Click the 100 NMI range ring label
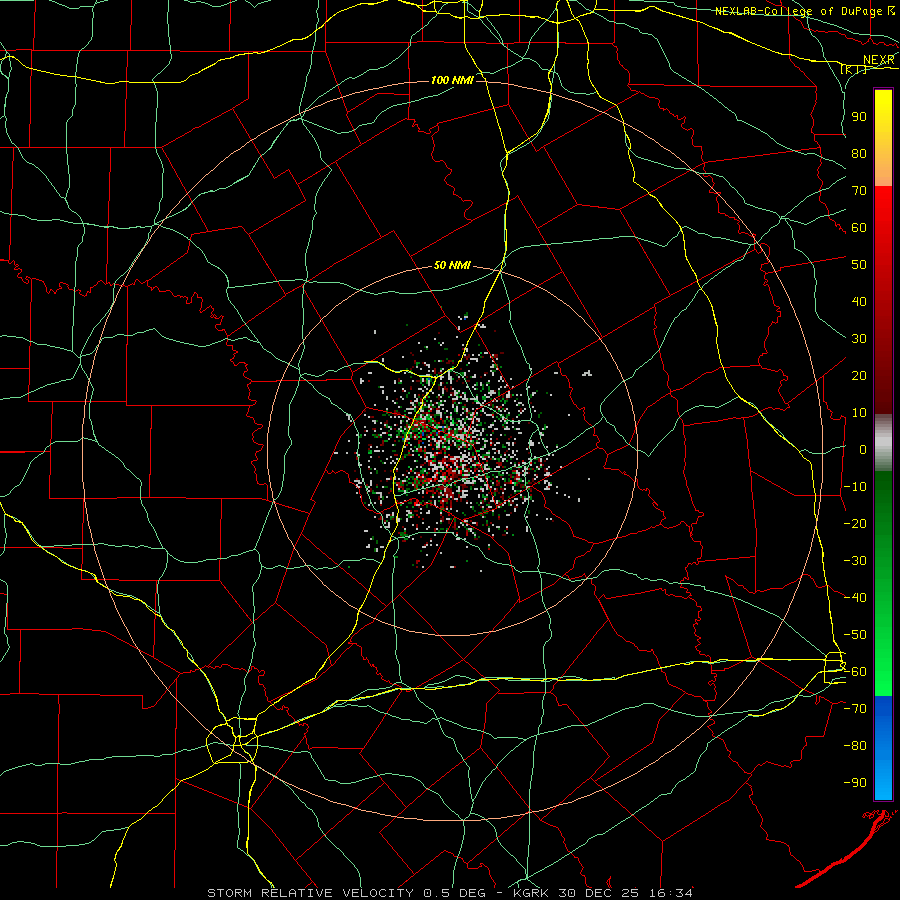The image size is (900, 900). [x=452, y=80]
